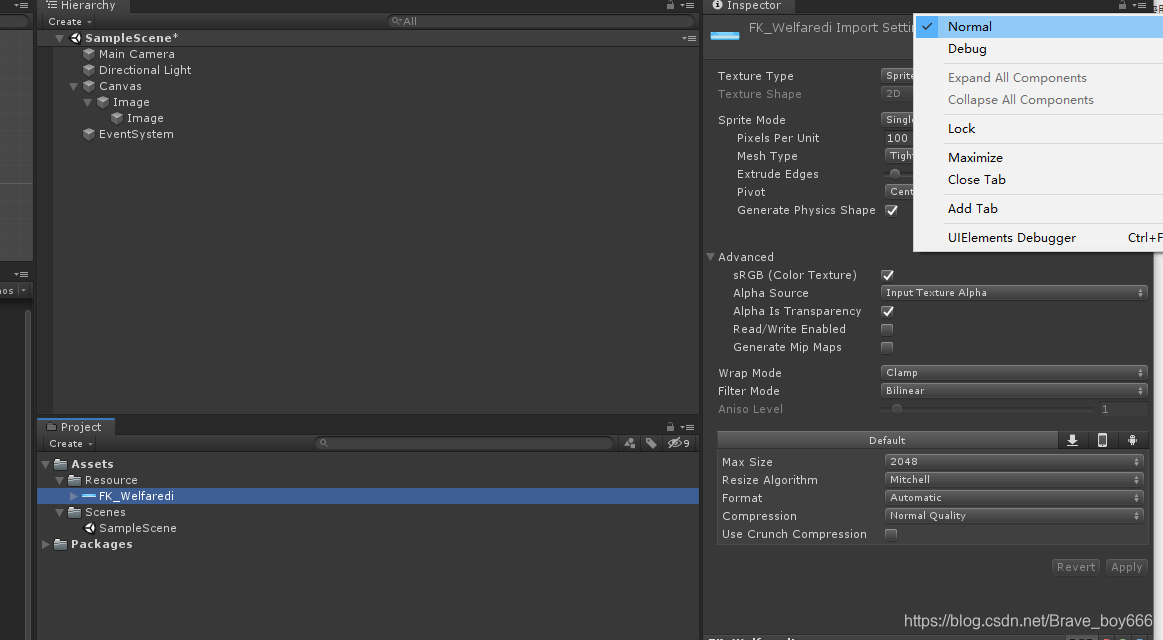Toggle the hidden packages eye icon showing 9

[679, 443]
